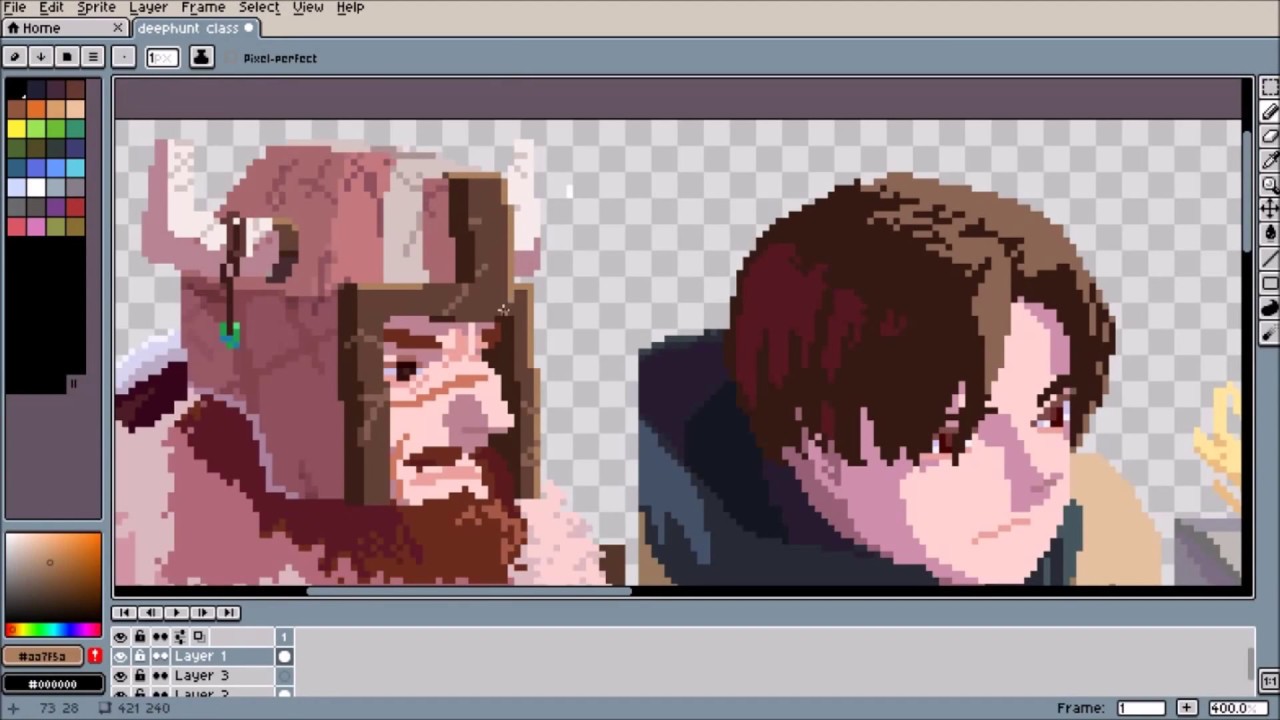
Task: Open the ink type dropdown
Action: (201, 57)
